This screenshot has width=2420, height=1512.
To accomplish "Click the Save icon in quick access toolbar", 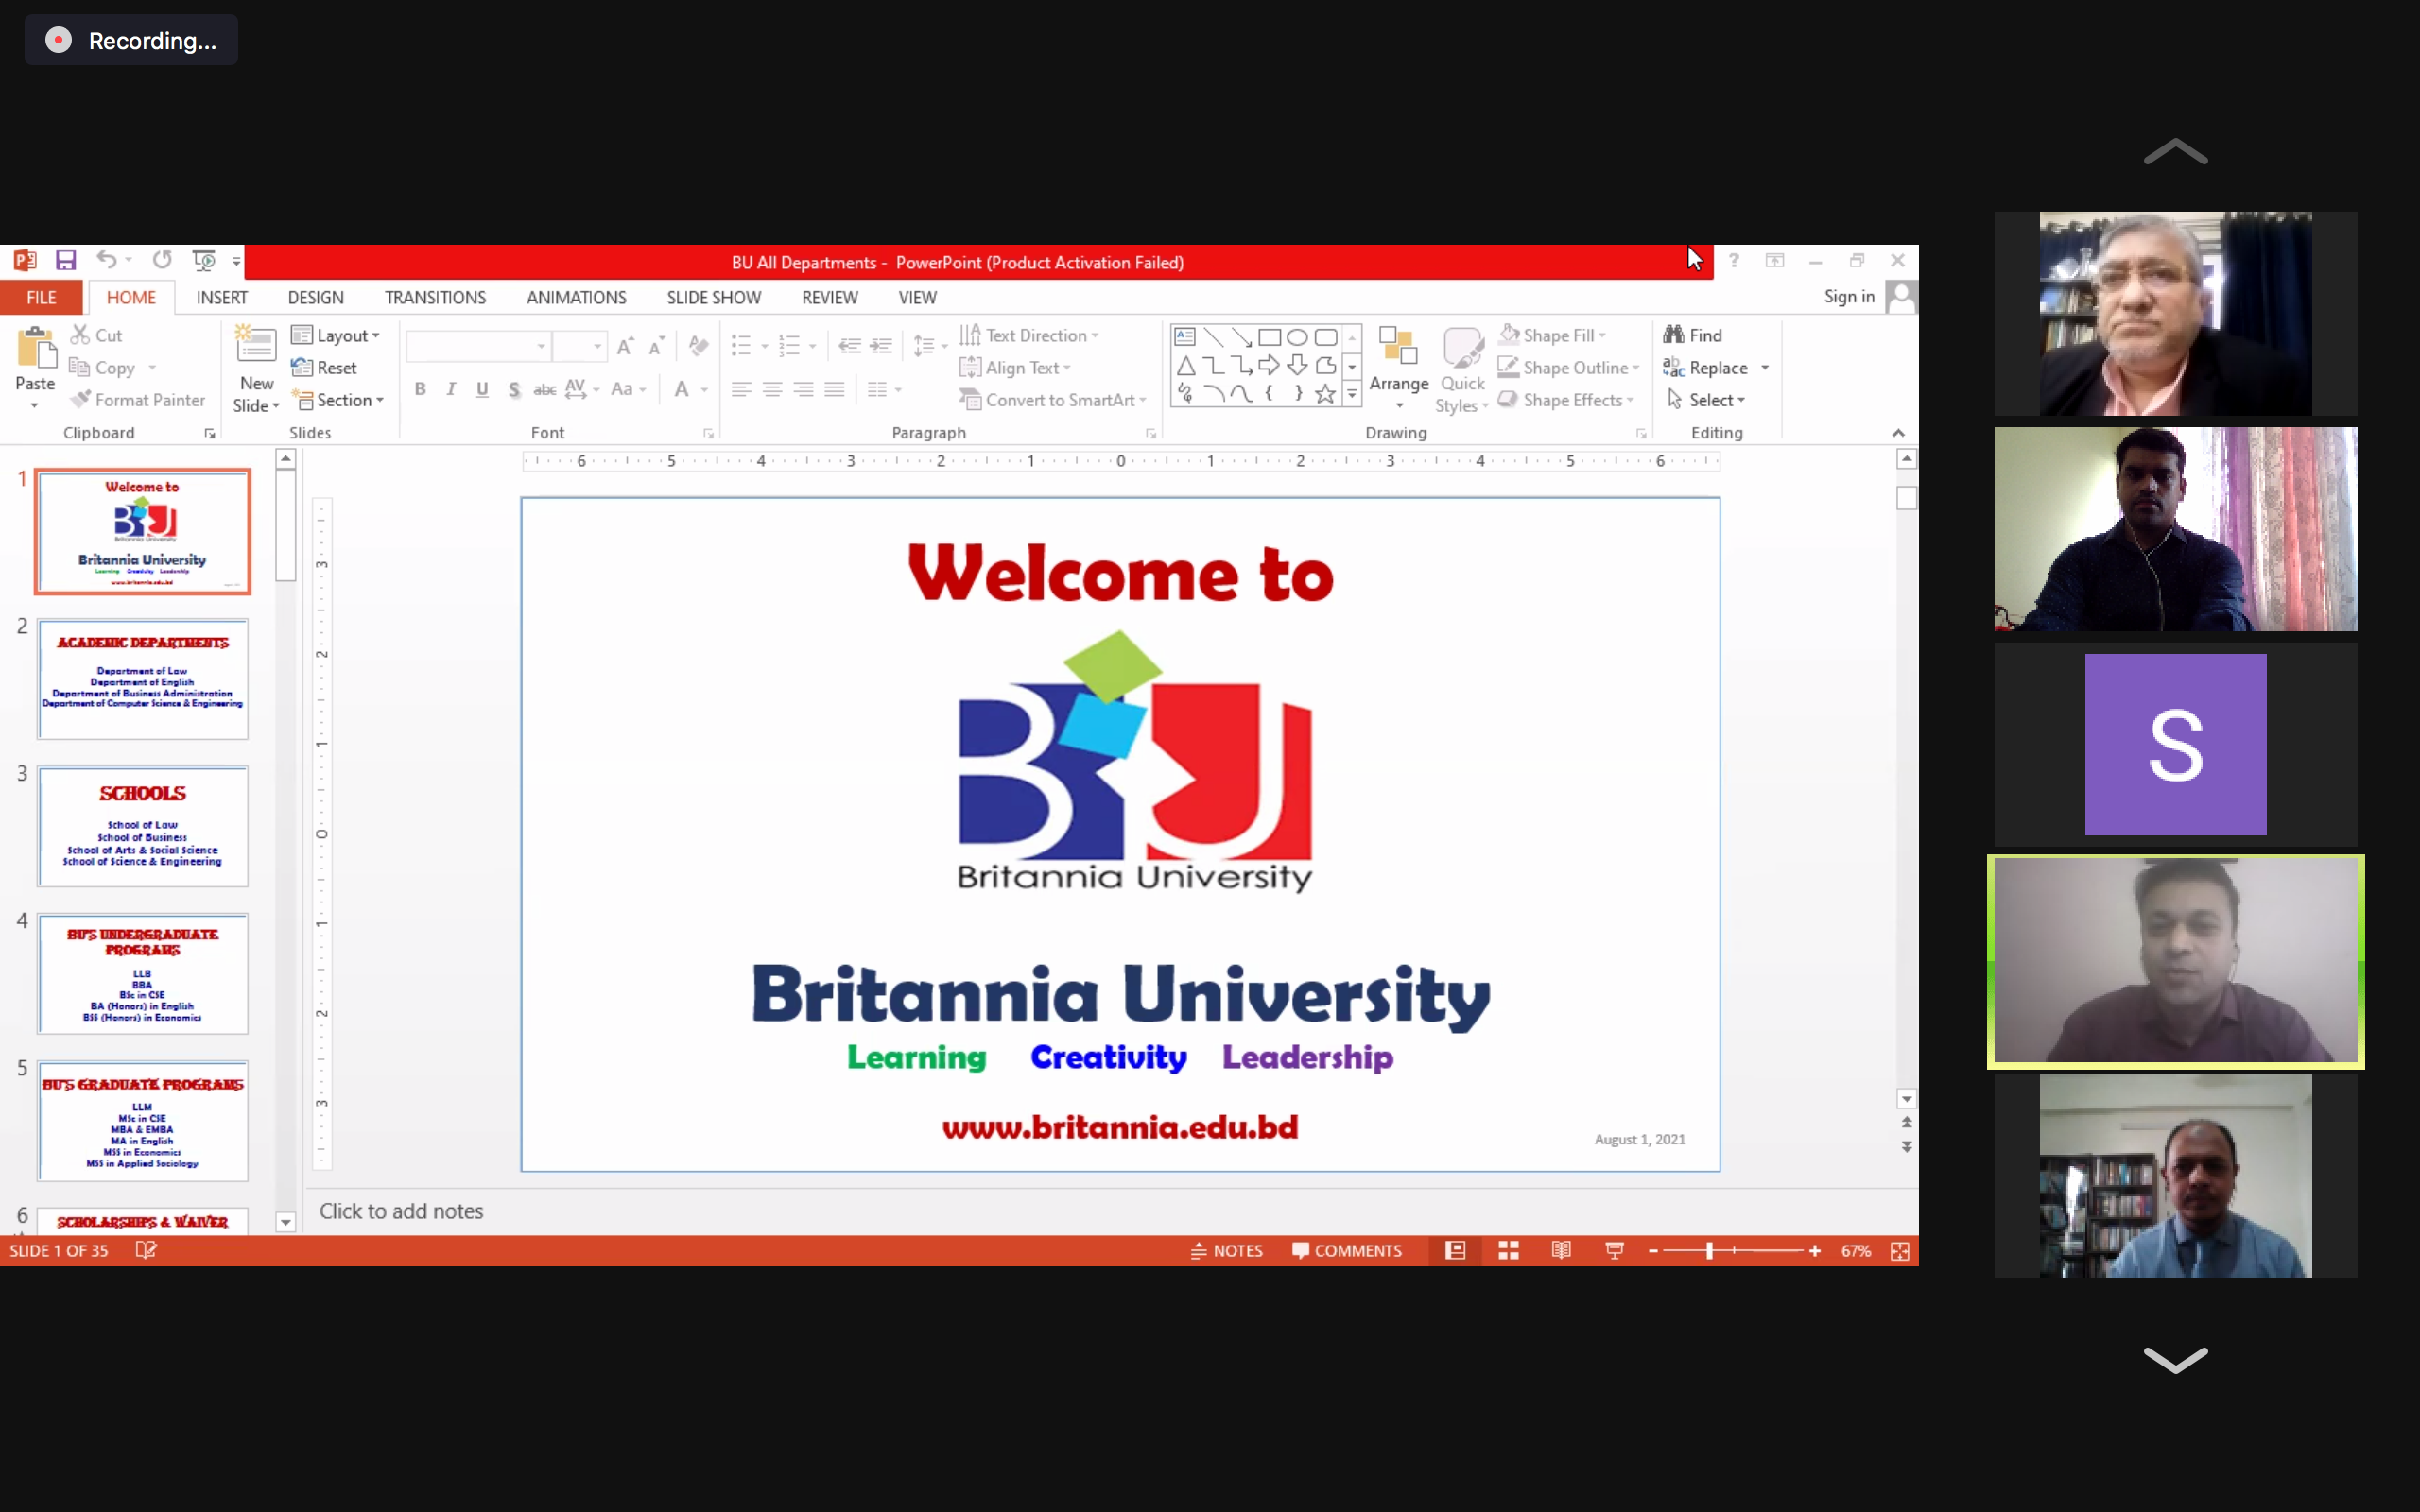I will [65, 261].
